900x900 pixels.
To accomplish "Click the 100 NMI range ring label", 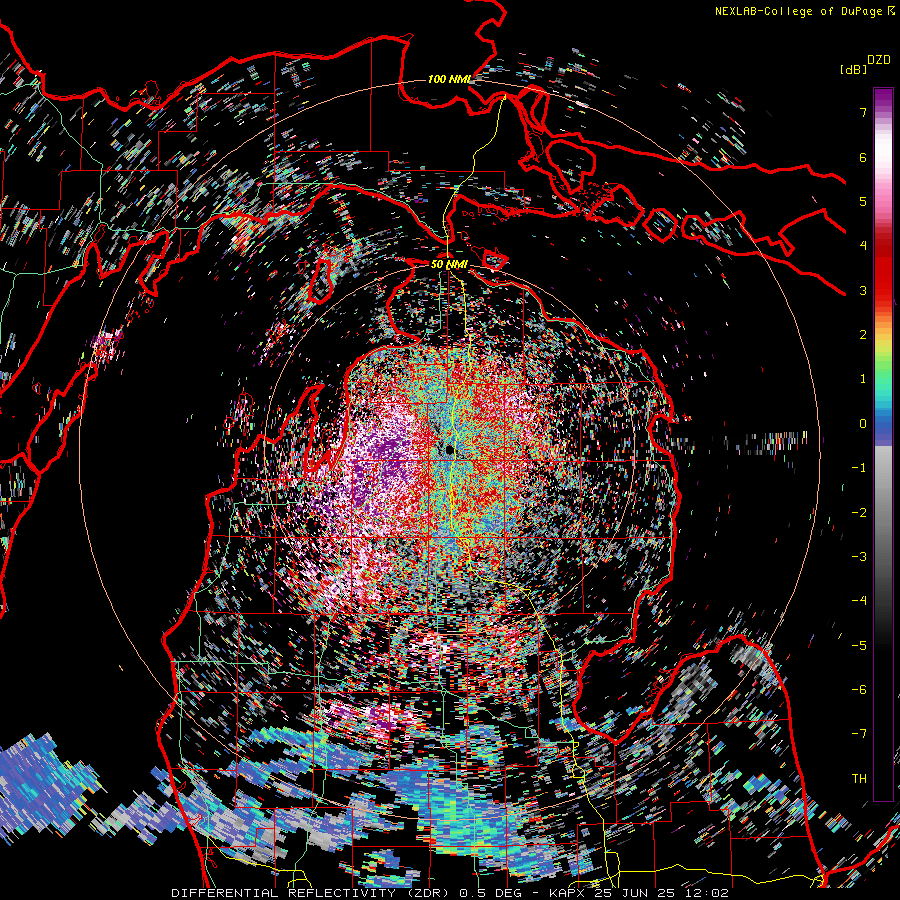I will point(449,79).
